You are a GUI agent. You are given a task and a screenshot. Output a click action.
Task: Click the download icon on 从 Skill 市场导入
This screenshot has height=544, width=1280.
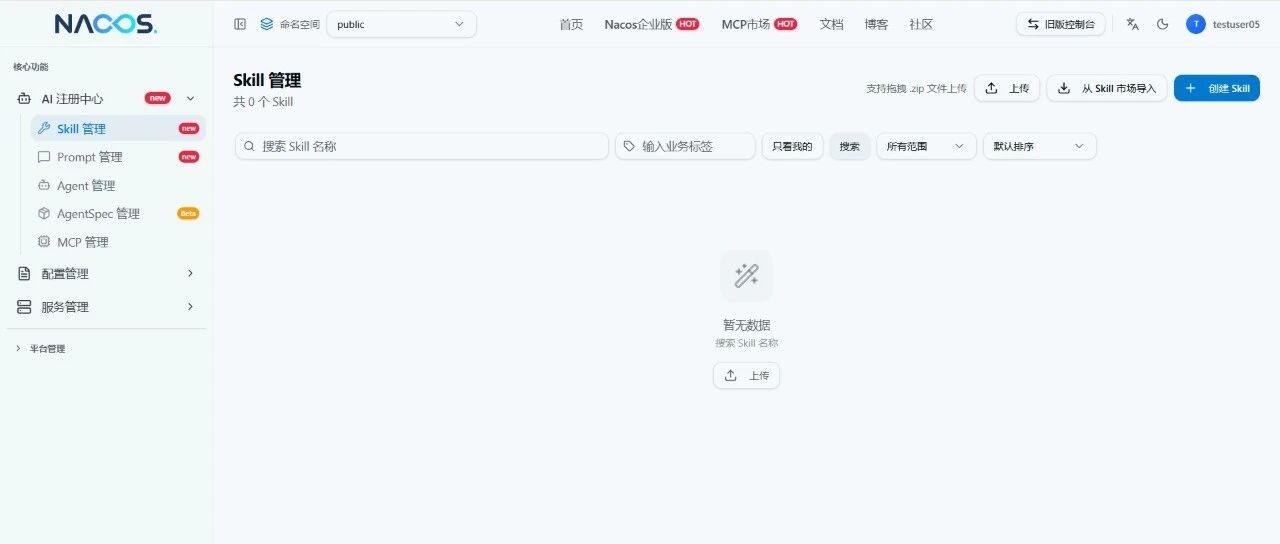pos(1065,88)
